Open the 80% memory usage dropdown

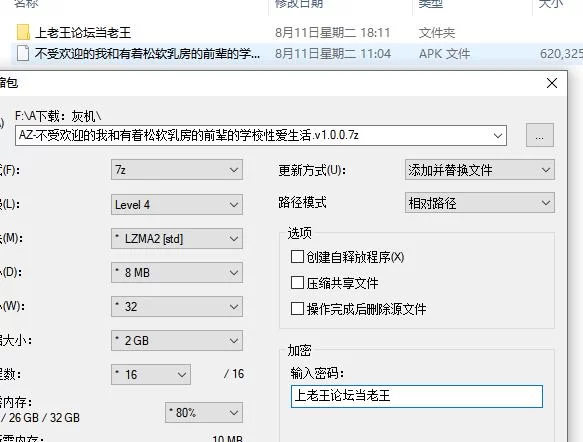[204, 413]
